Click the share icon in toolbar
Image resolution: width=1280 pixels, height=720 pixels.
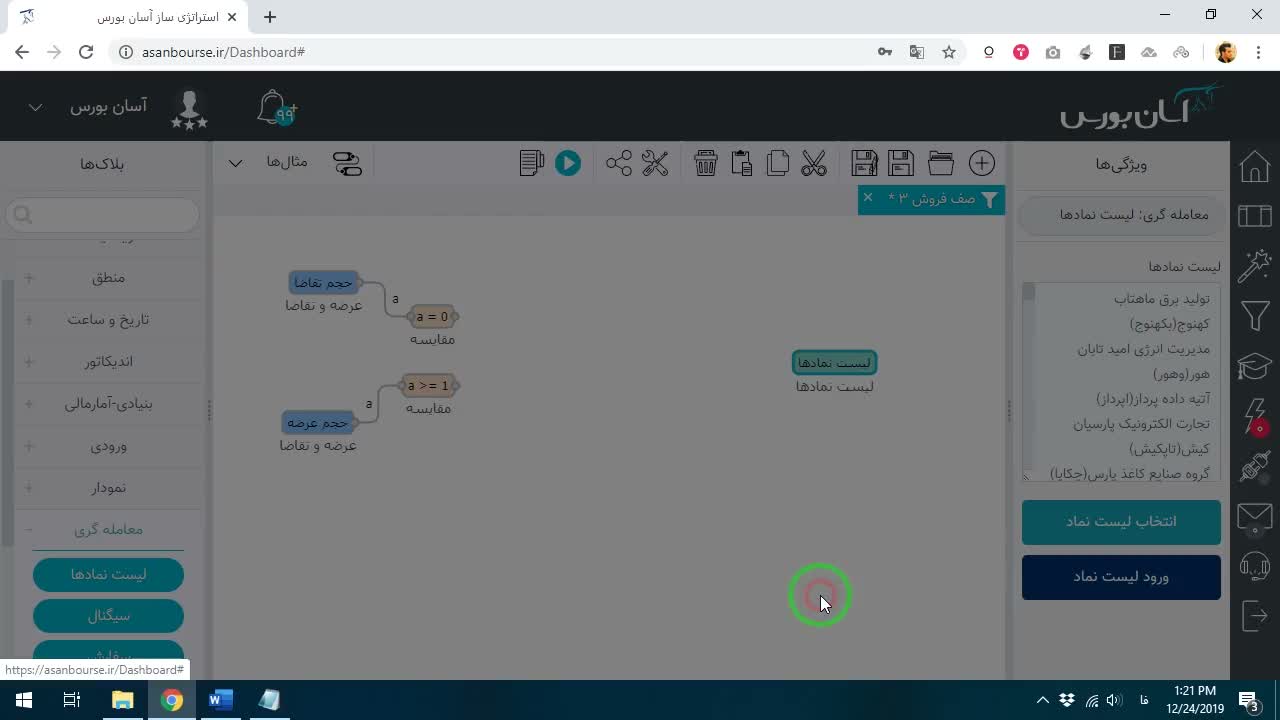619,163
